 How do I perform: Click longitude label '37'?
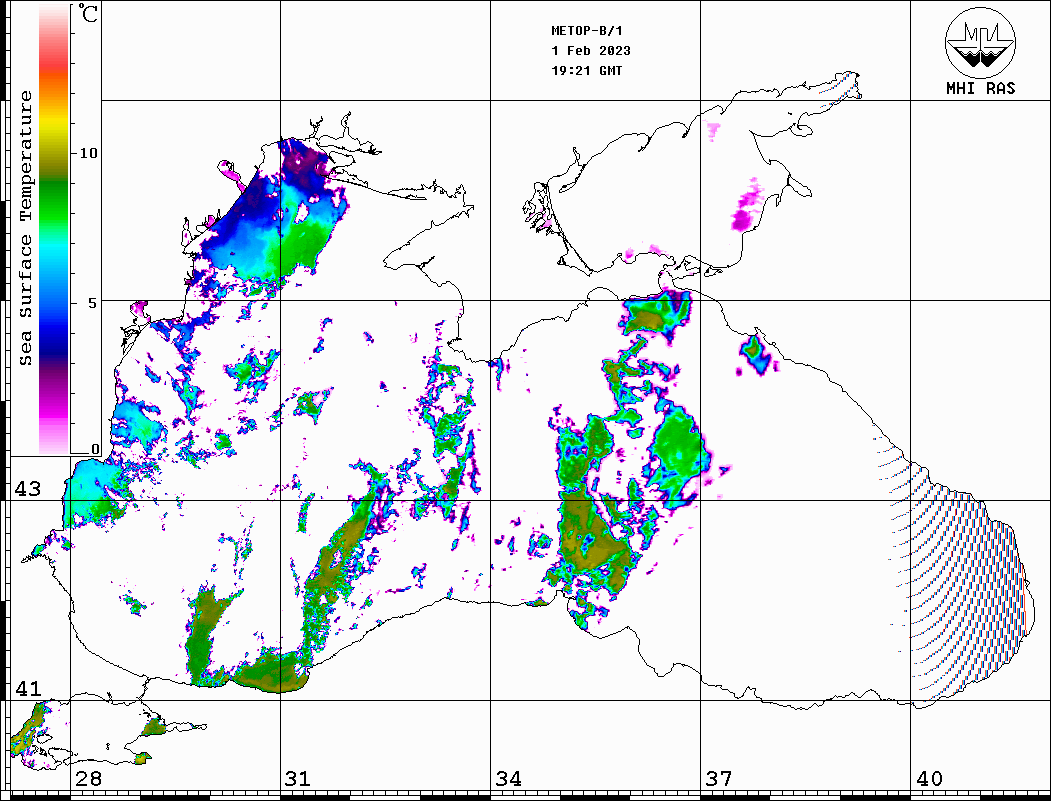(x=719, y=778)
